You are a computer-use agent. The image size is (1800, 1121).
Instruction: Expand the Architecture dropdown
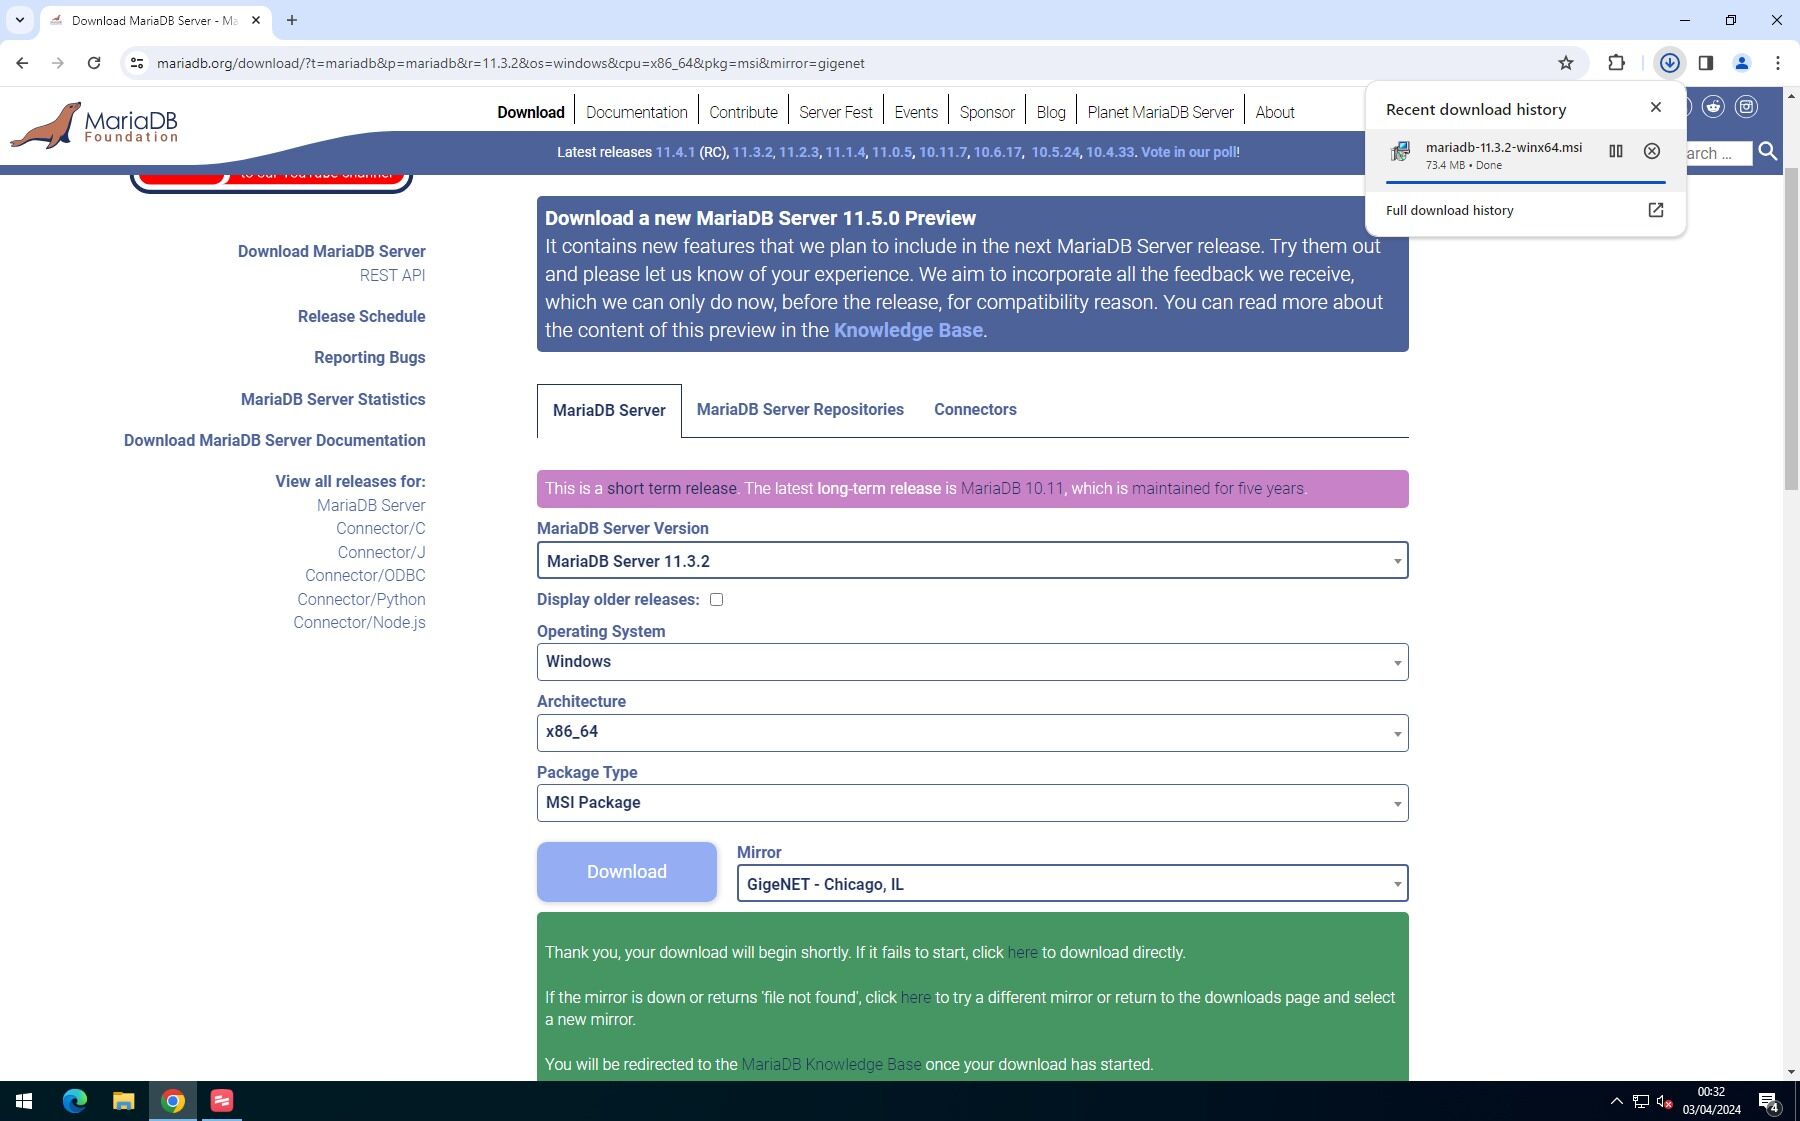click(x=972, y=732)
